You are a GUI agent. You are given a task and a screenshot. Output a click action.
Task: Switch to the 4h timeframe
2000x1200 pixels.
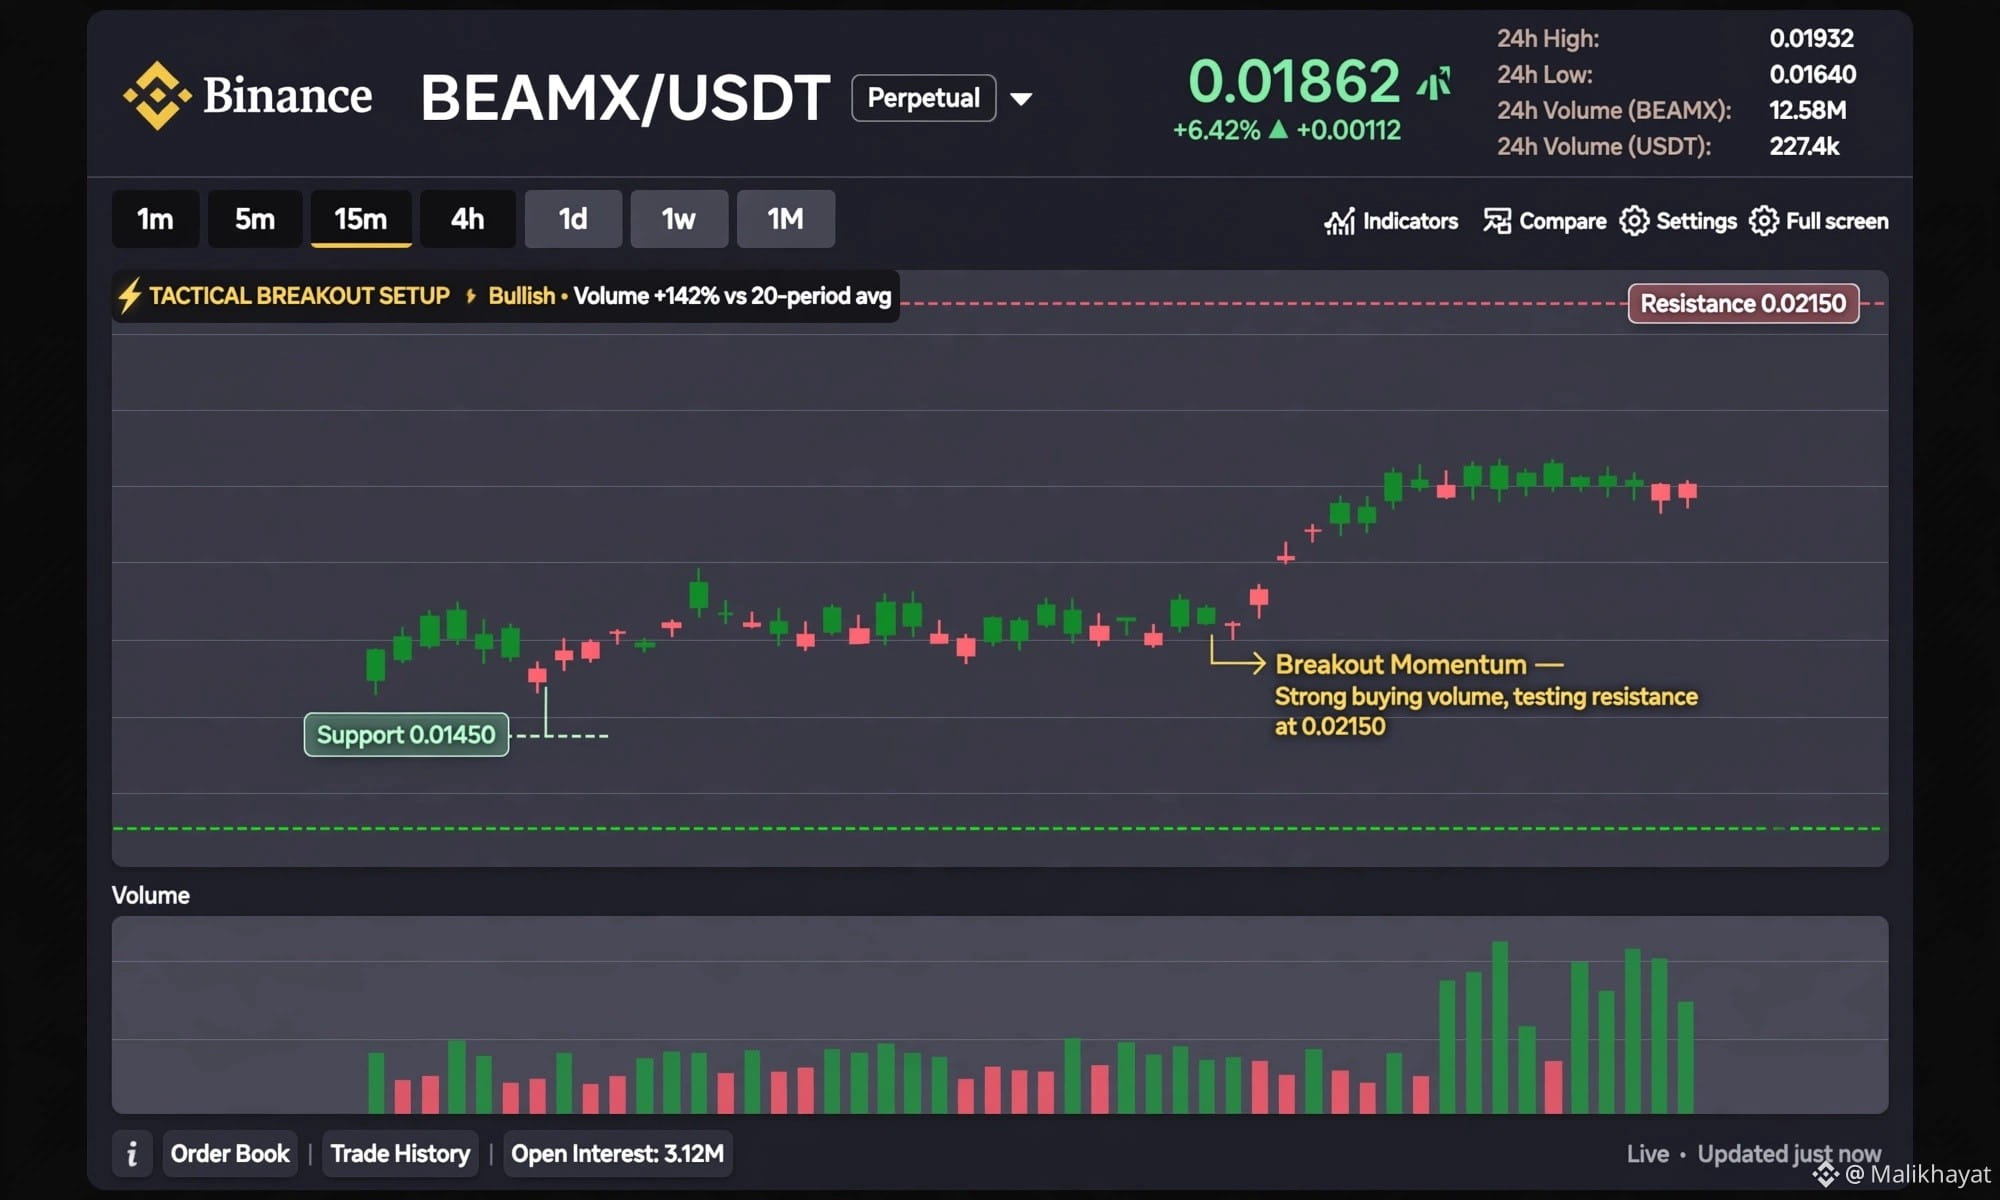[467, 219]
